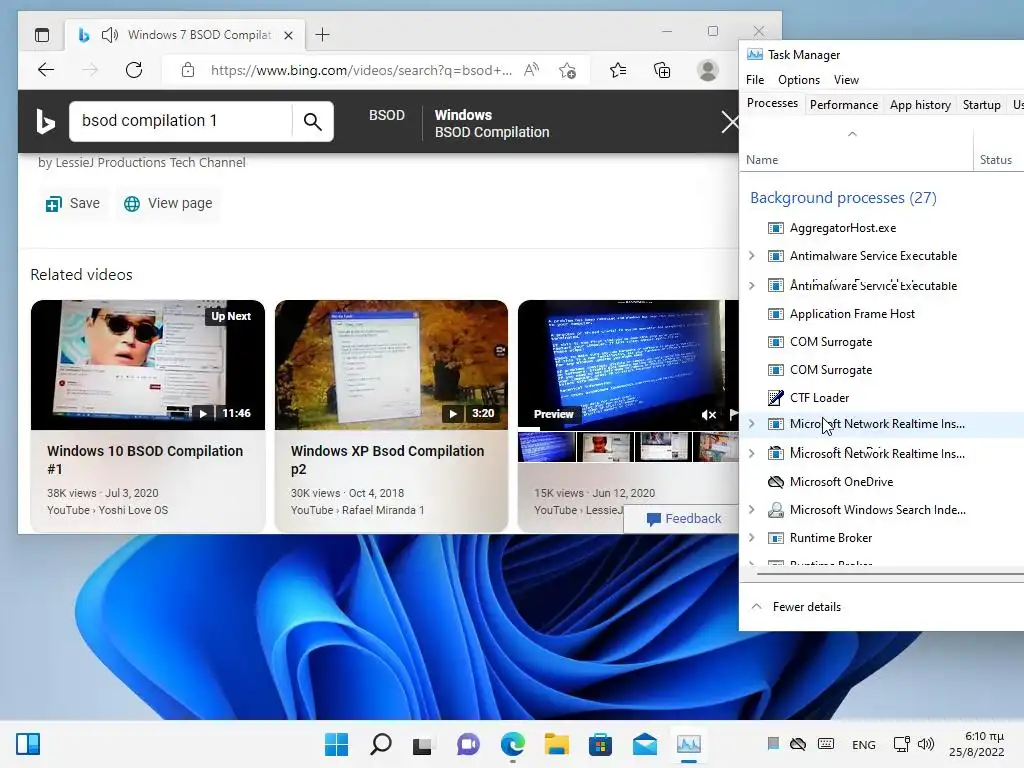Unmute the preview video speaker icon
Screen dimensions: 1024x768
[x=708, y=415]
